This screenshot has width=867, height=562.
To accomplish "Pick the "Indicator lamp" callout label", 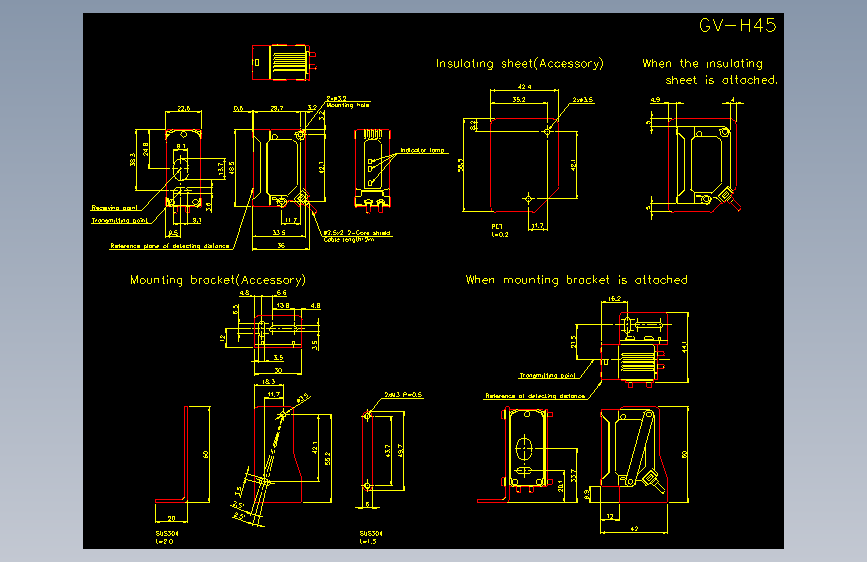I will [x=422, y=150].
